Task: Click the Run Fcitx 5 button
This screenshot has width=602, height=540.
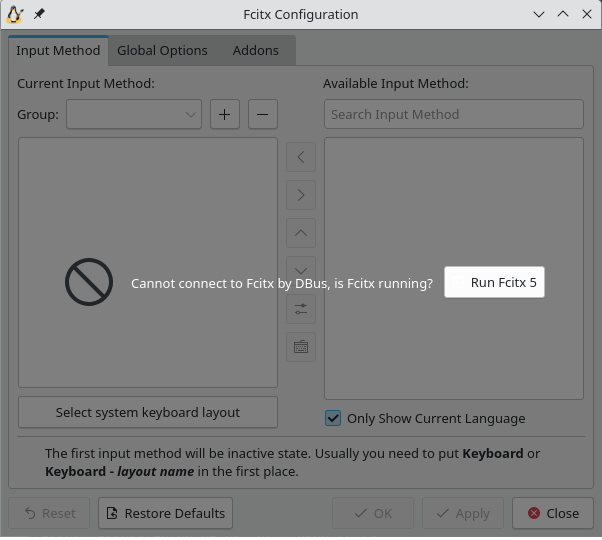Action: pyautogui.click(x=494, y=282)
